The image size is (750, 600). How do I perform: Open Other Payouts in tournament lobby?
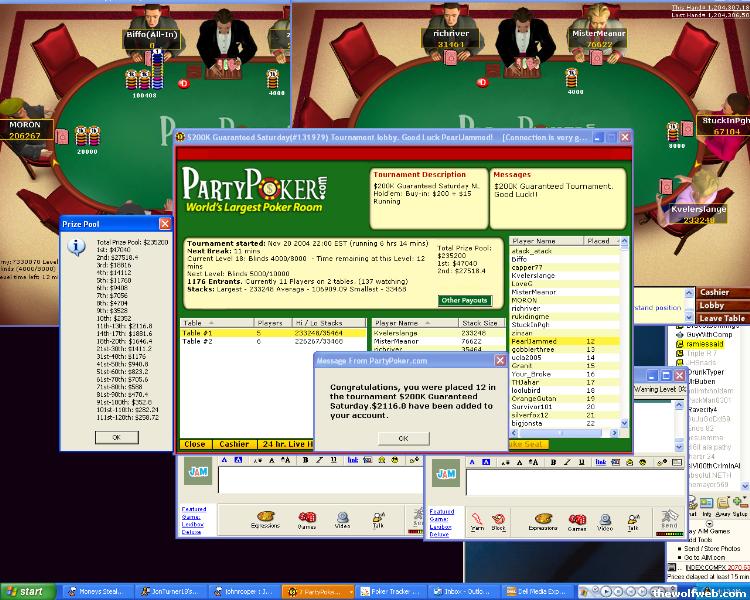coord(464,300)
